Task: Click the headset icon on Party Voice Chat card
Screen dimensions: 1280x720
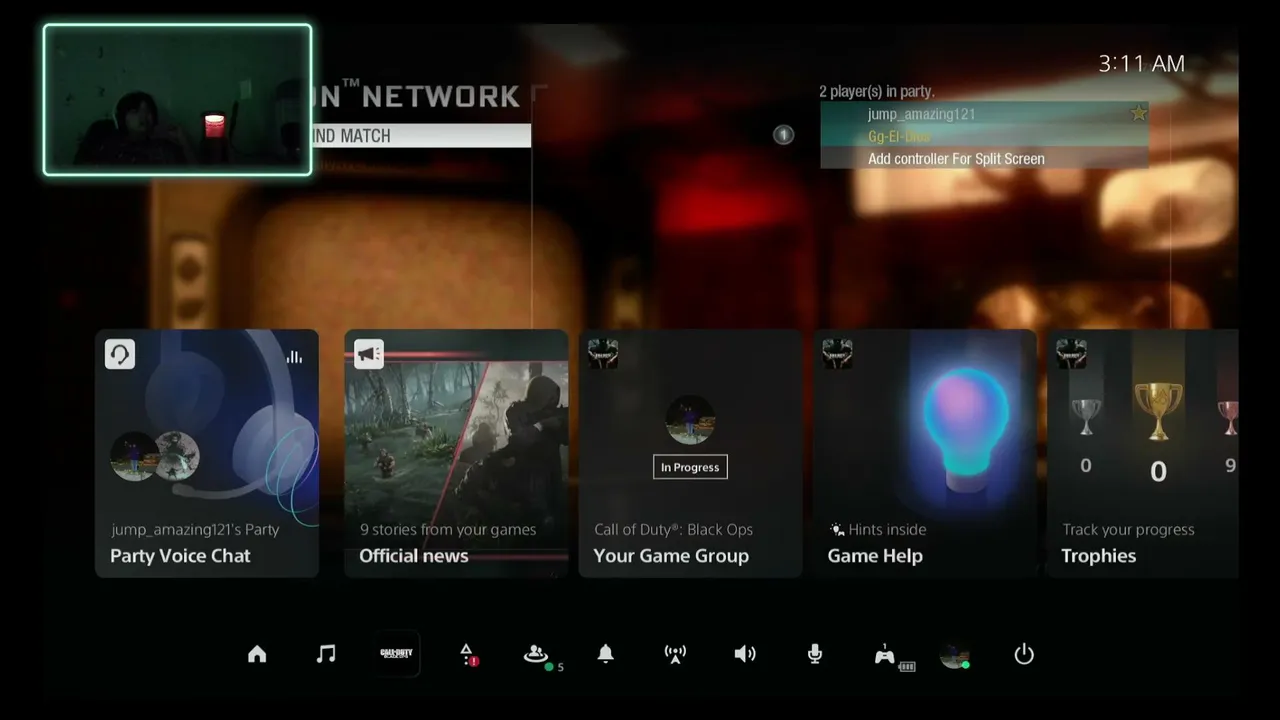Action: click(120, 354)
